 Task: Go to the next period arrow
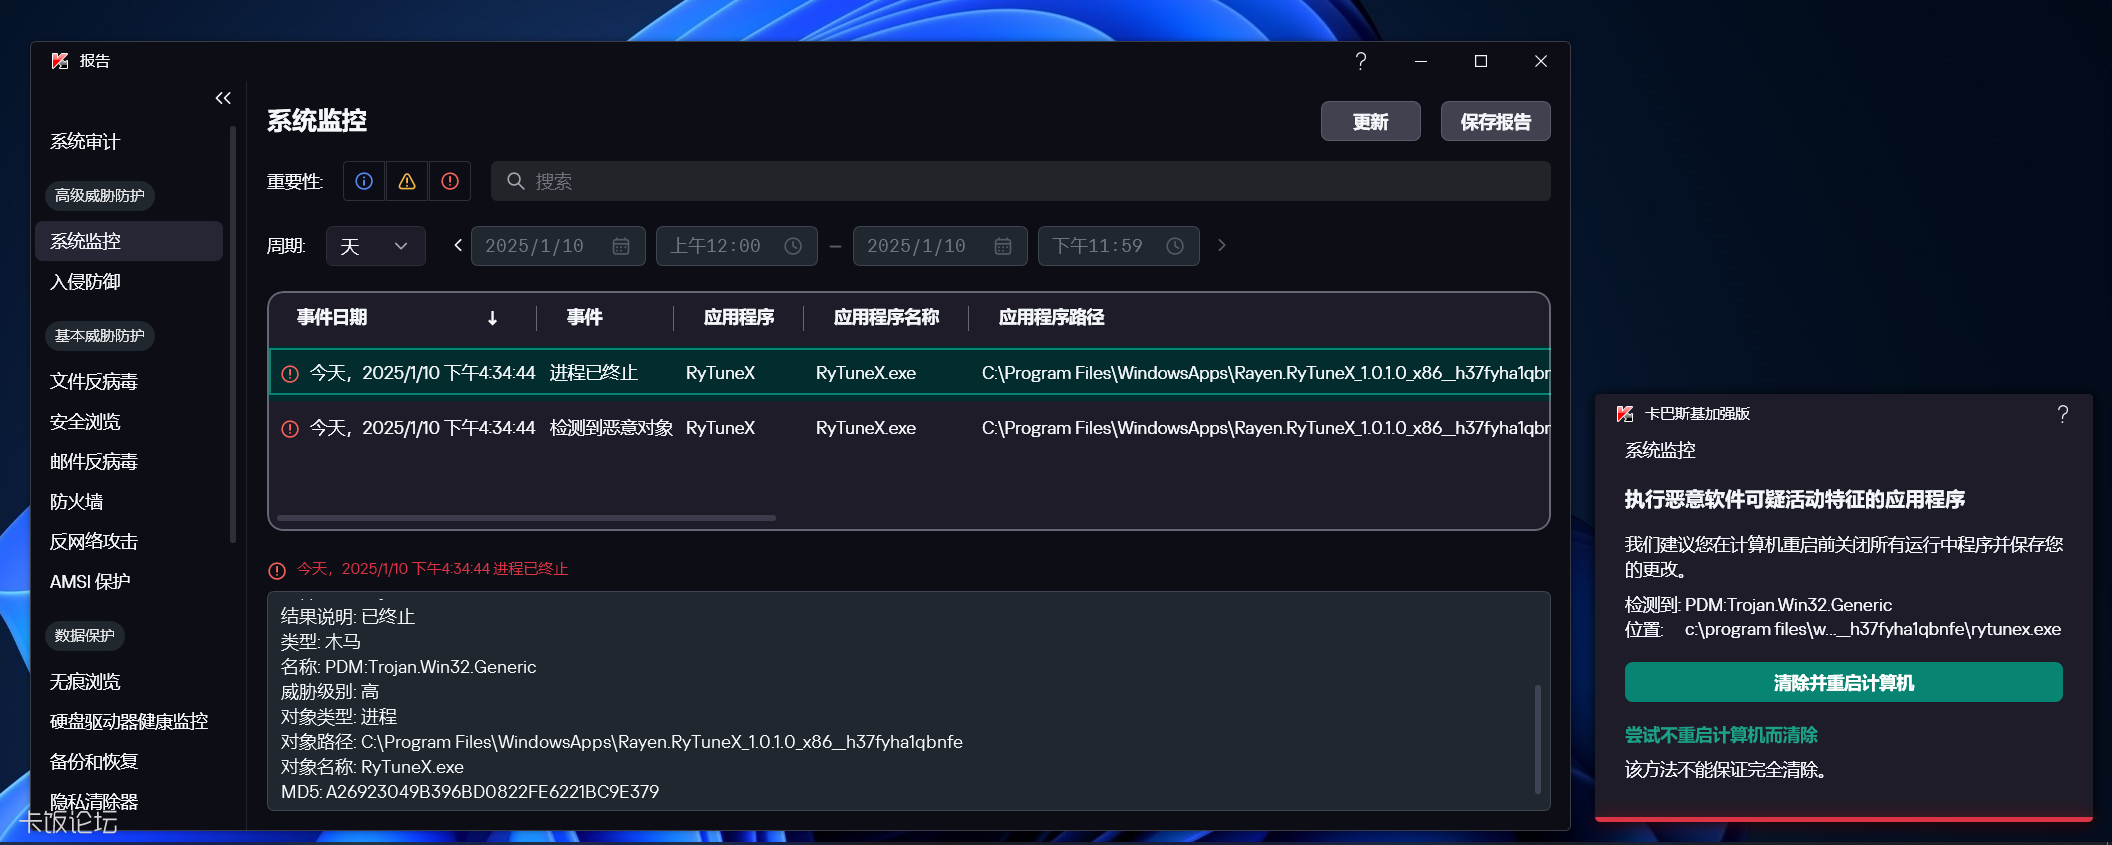pyautogui.click(x=1221, y=245)
